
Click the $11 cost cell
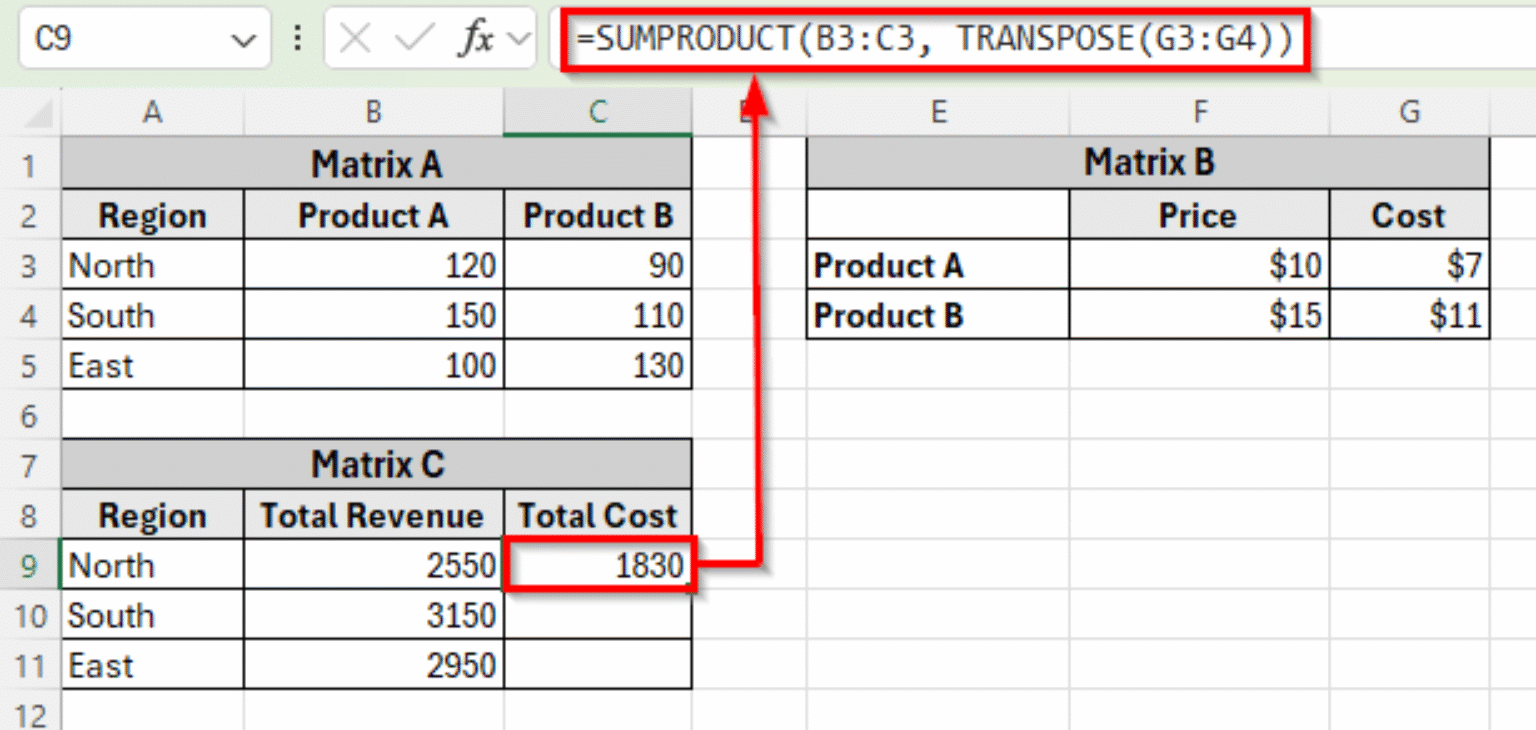coord(1409,314)
